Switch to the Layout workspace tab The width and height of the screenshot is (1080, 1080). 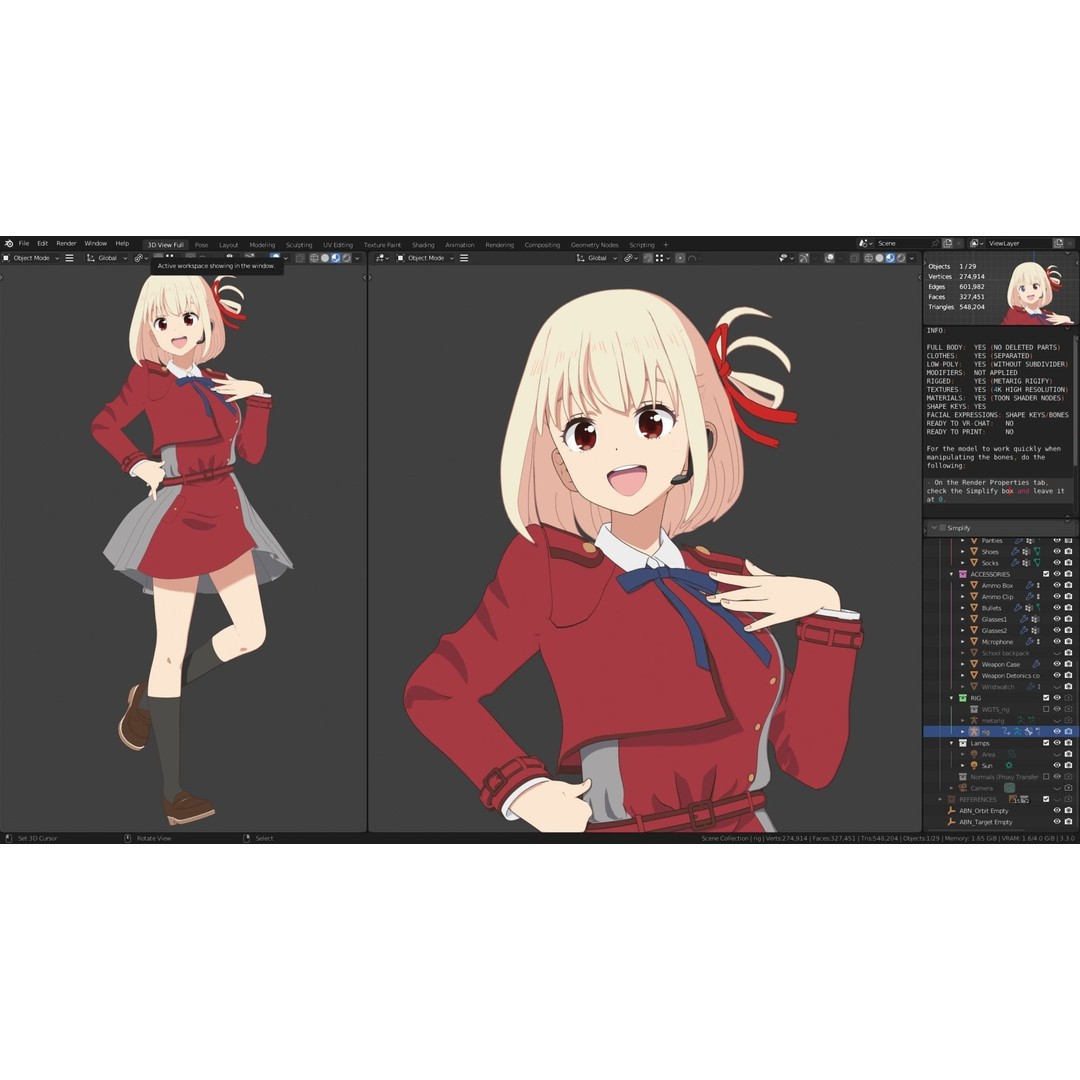coord(229,245)
